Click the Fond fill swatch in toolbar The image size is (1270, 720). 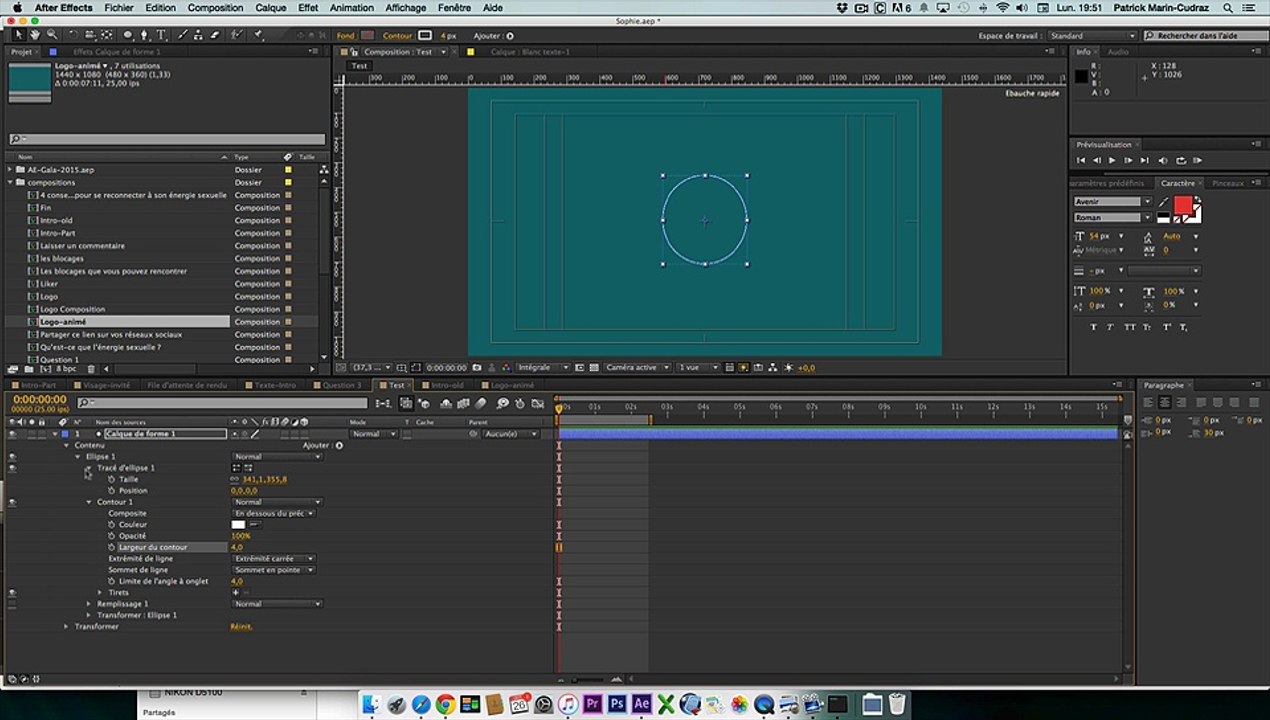pyautogui.click(x=367, y=36)
